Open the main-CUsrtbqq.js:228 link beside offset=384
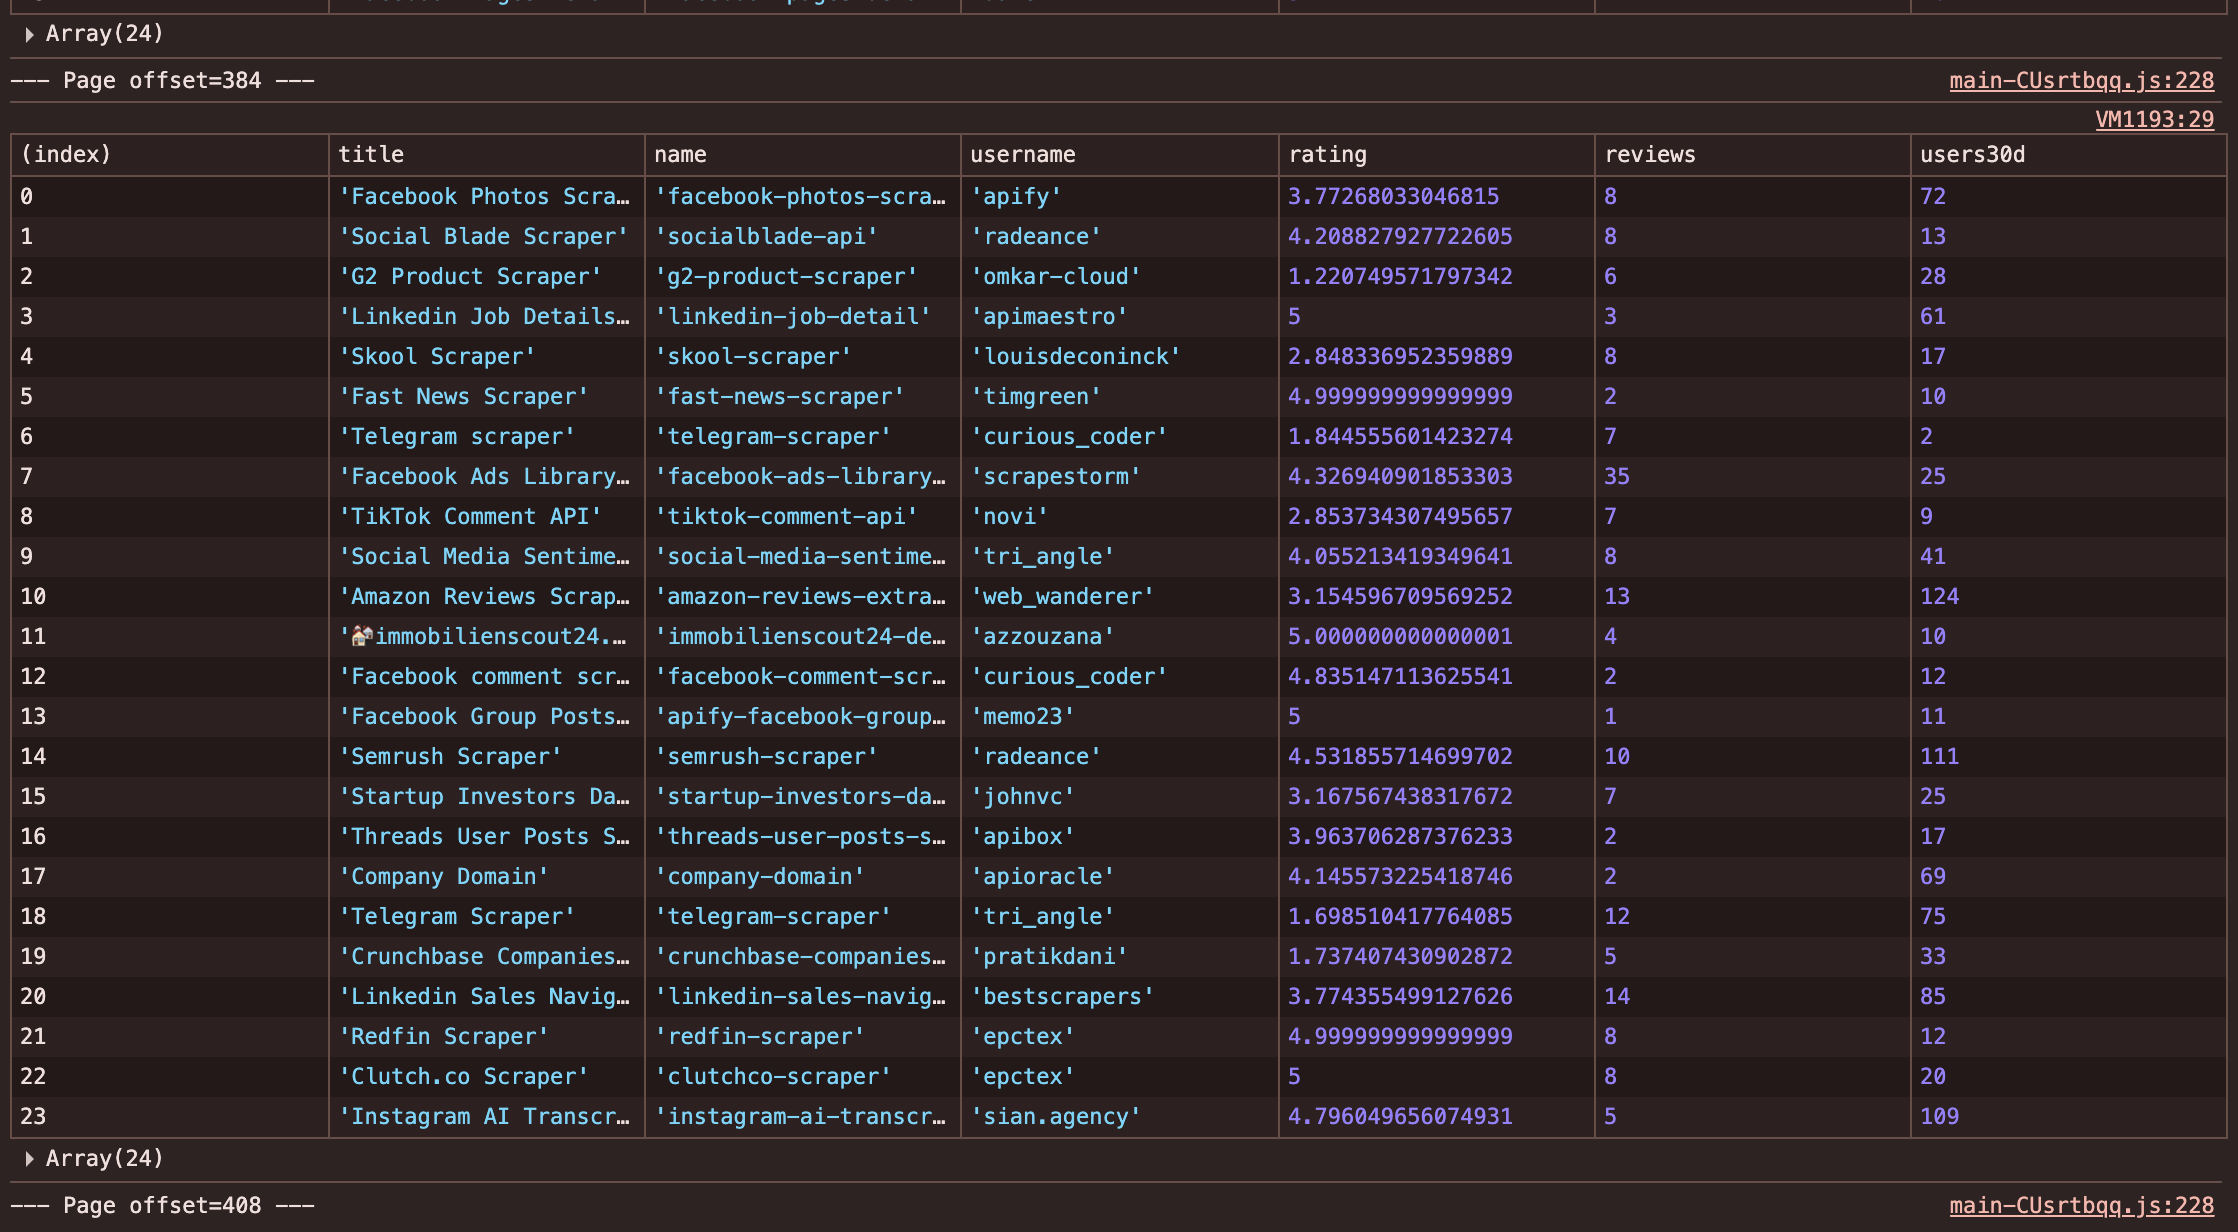The width and height of the screenshot is (2238, 1232). pyautogui.click(x=2081, y=80)
